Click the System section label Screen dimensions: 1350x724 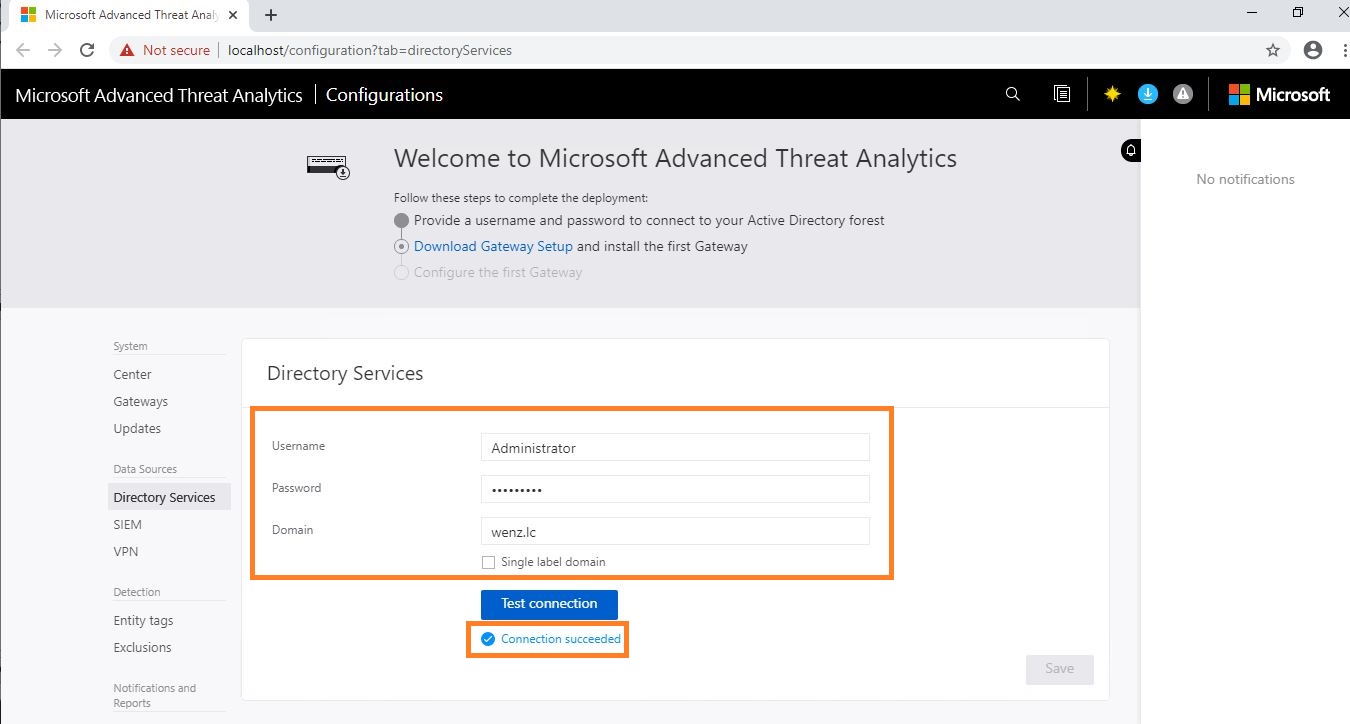[130, 346]
